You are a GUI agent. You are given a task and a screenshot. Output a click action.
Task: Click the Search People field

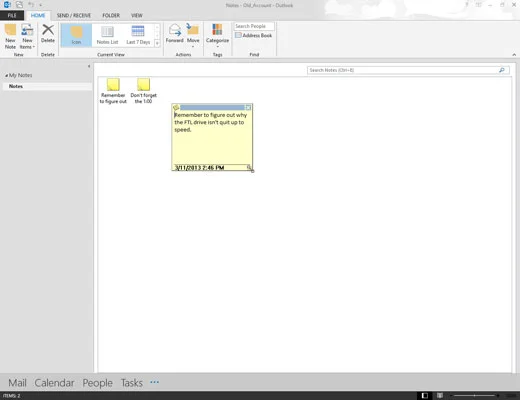coord(254,26)
